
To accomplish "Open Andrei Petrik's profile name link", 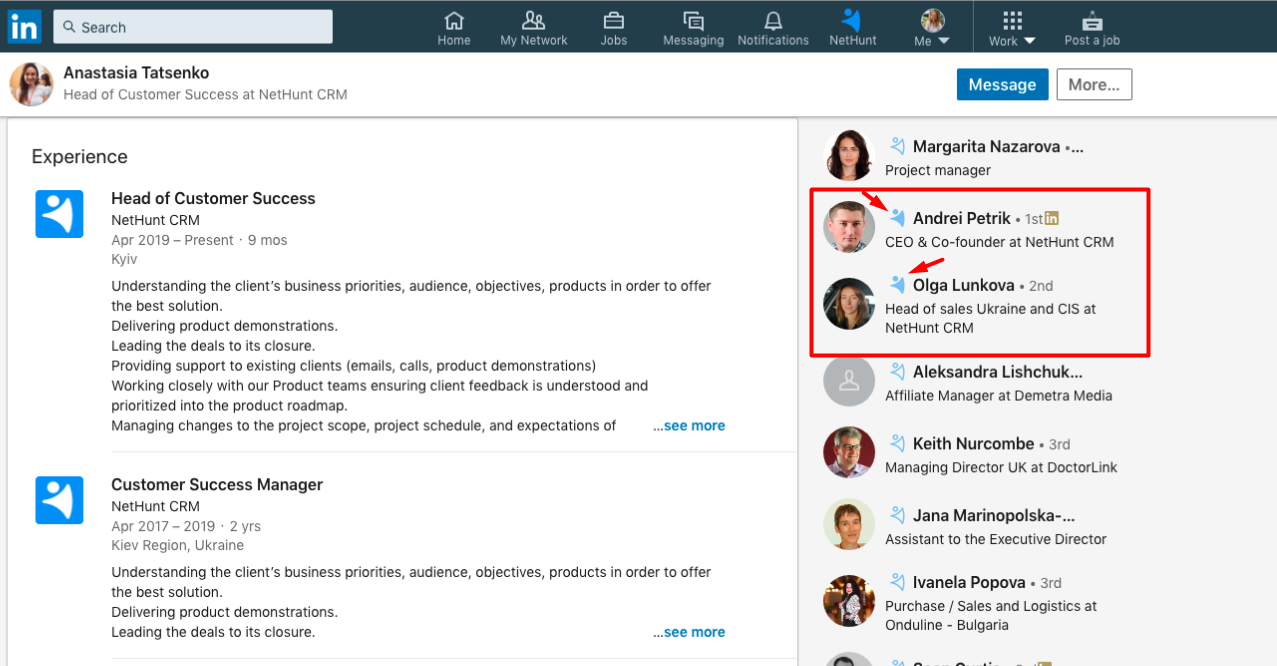I will [x=962, y=218].
